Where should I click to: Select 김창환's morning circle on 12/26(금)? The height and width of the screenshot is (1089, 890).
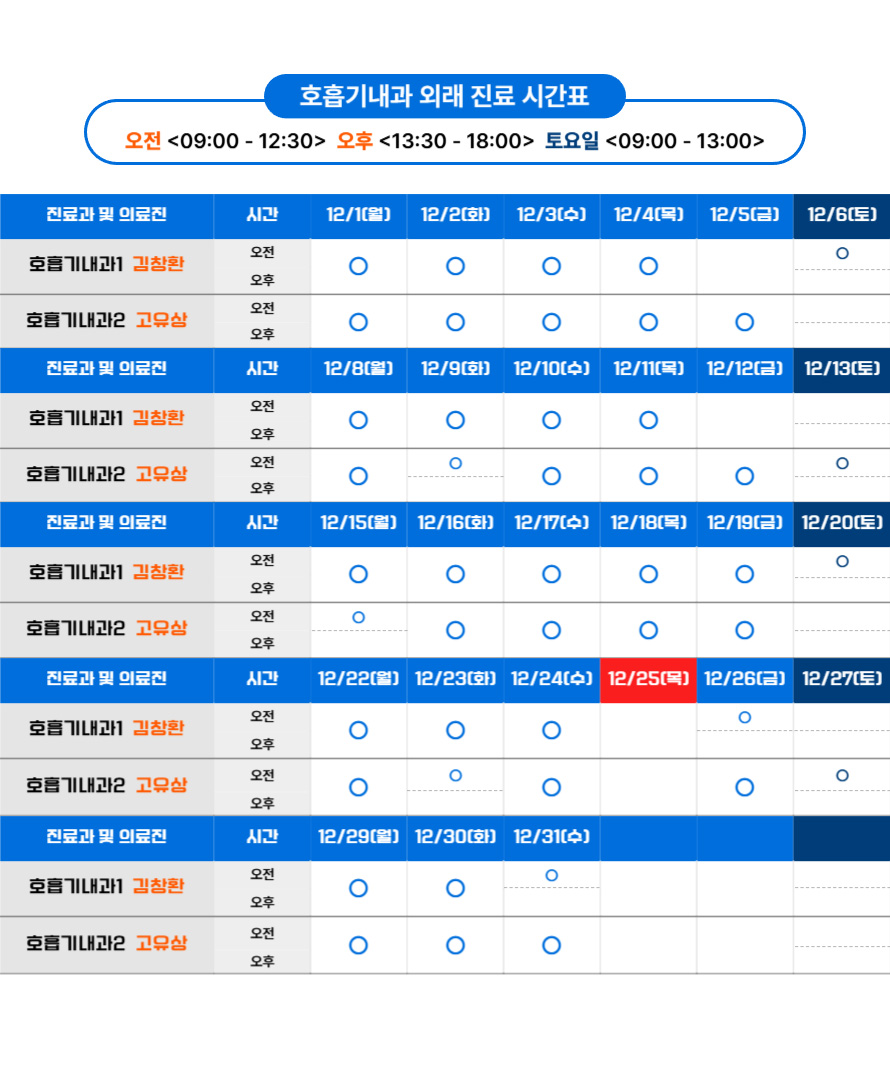(744, 717)
